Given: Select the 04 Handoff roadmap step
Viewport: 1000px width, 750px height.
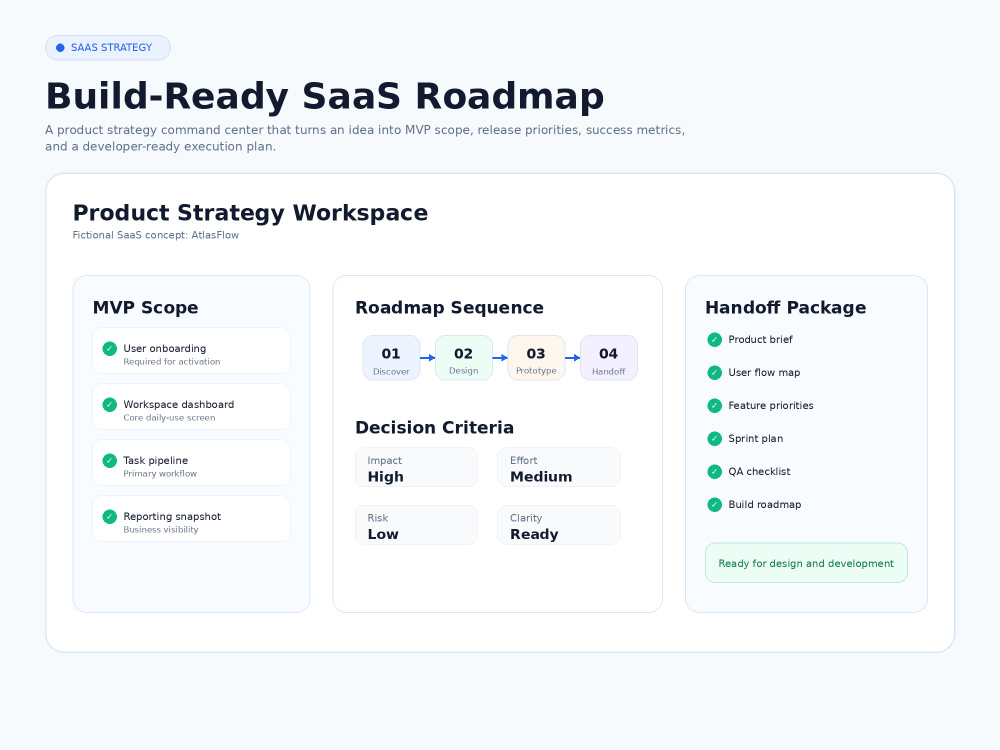Looking at the screenshot, I should [608, 358].
